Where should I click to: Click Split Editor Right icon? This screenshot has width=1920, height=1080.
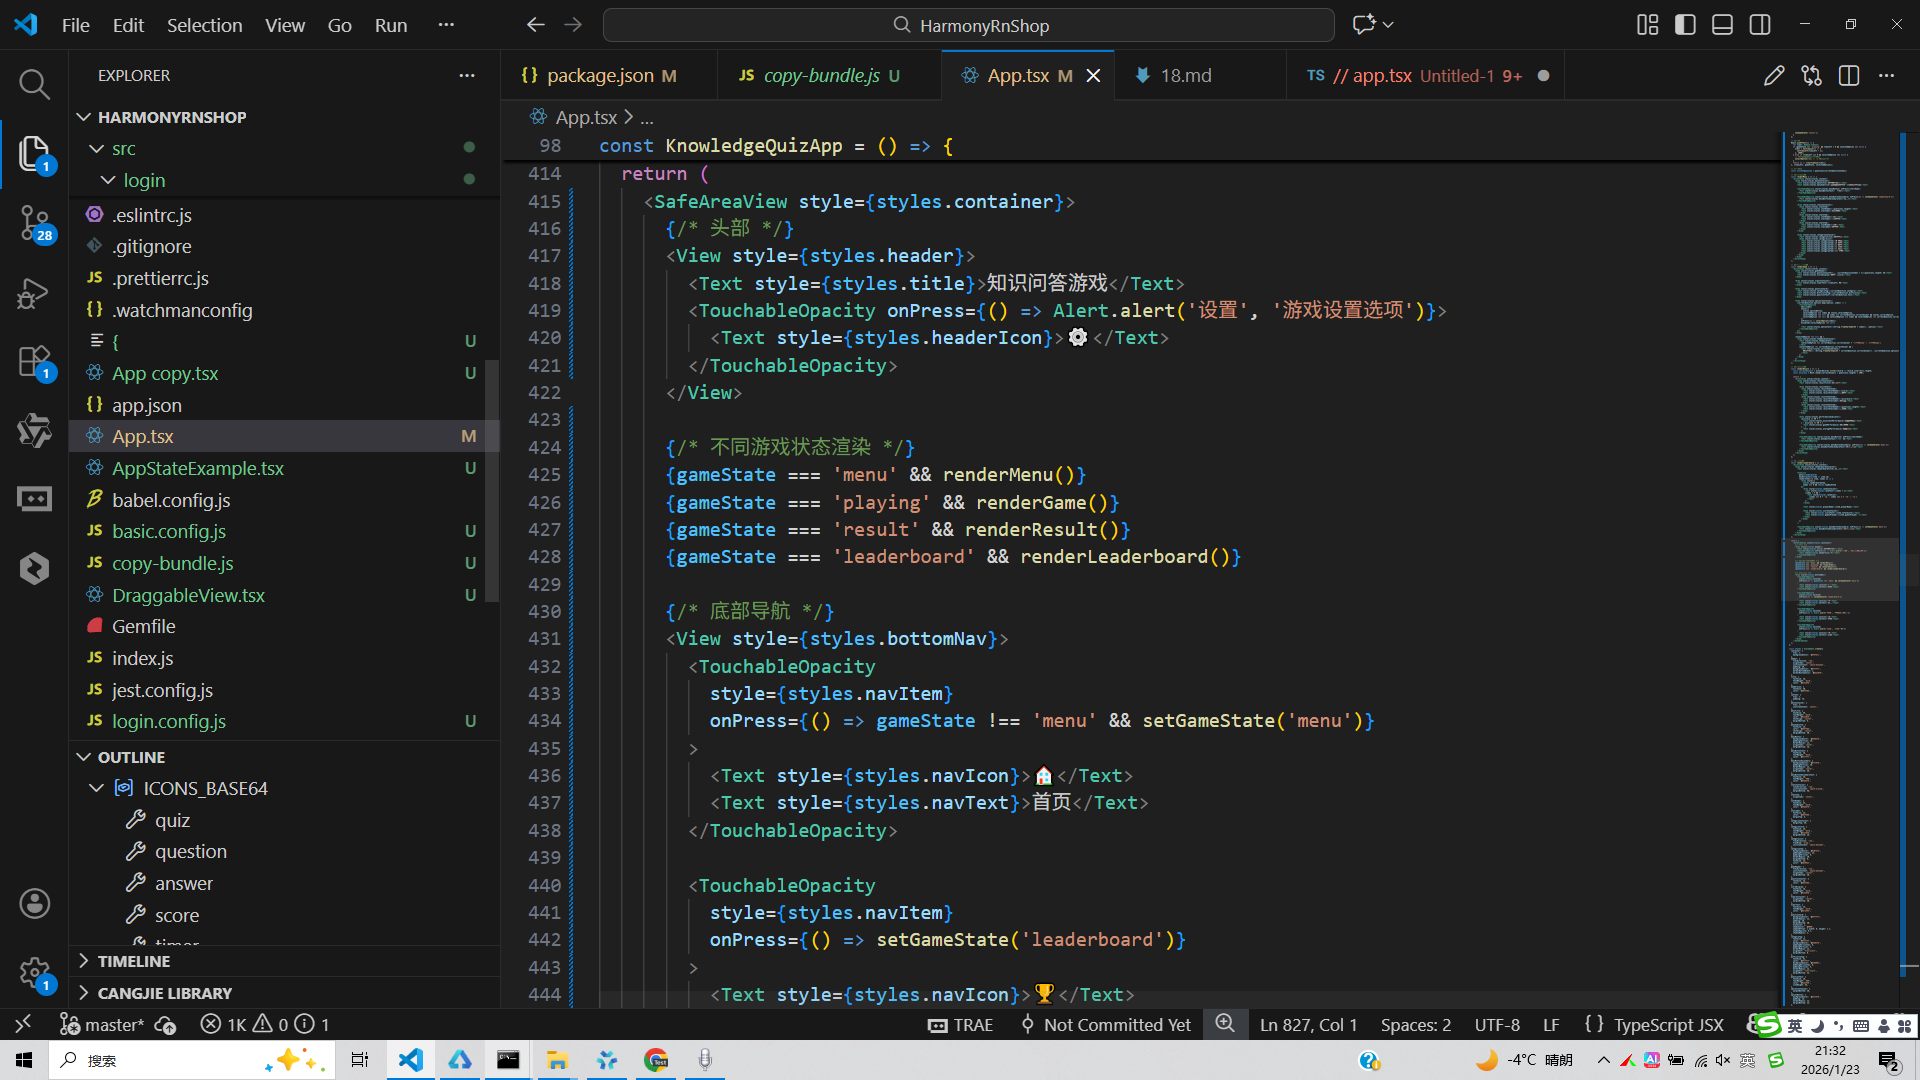(x=1849, y=76)
